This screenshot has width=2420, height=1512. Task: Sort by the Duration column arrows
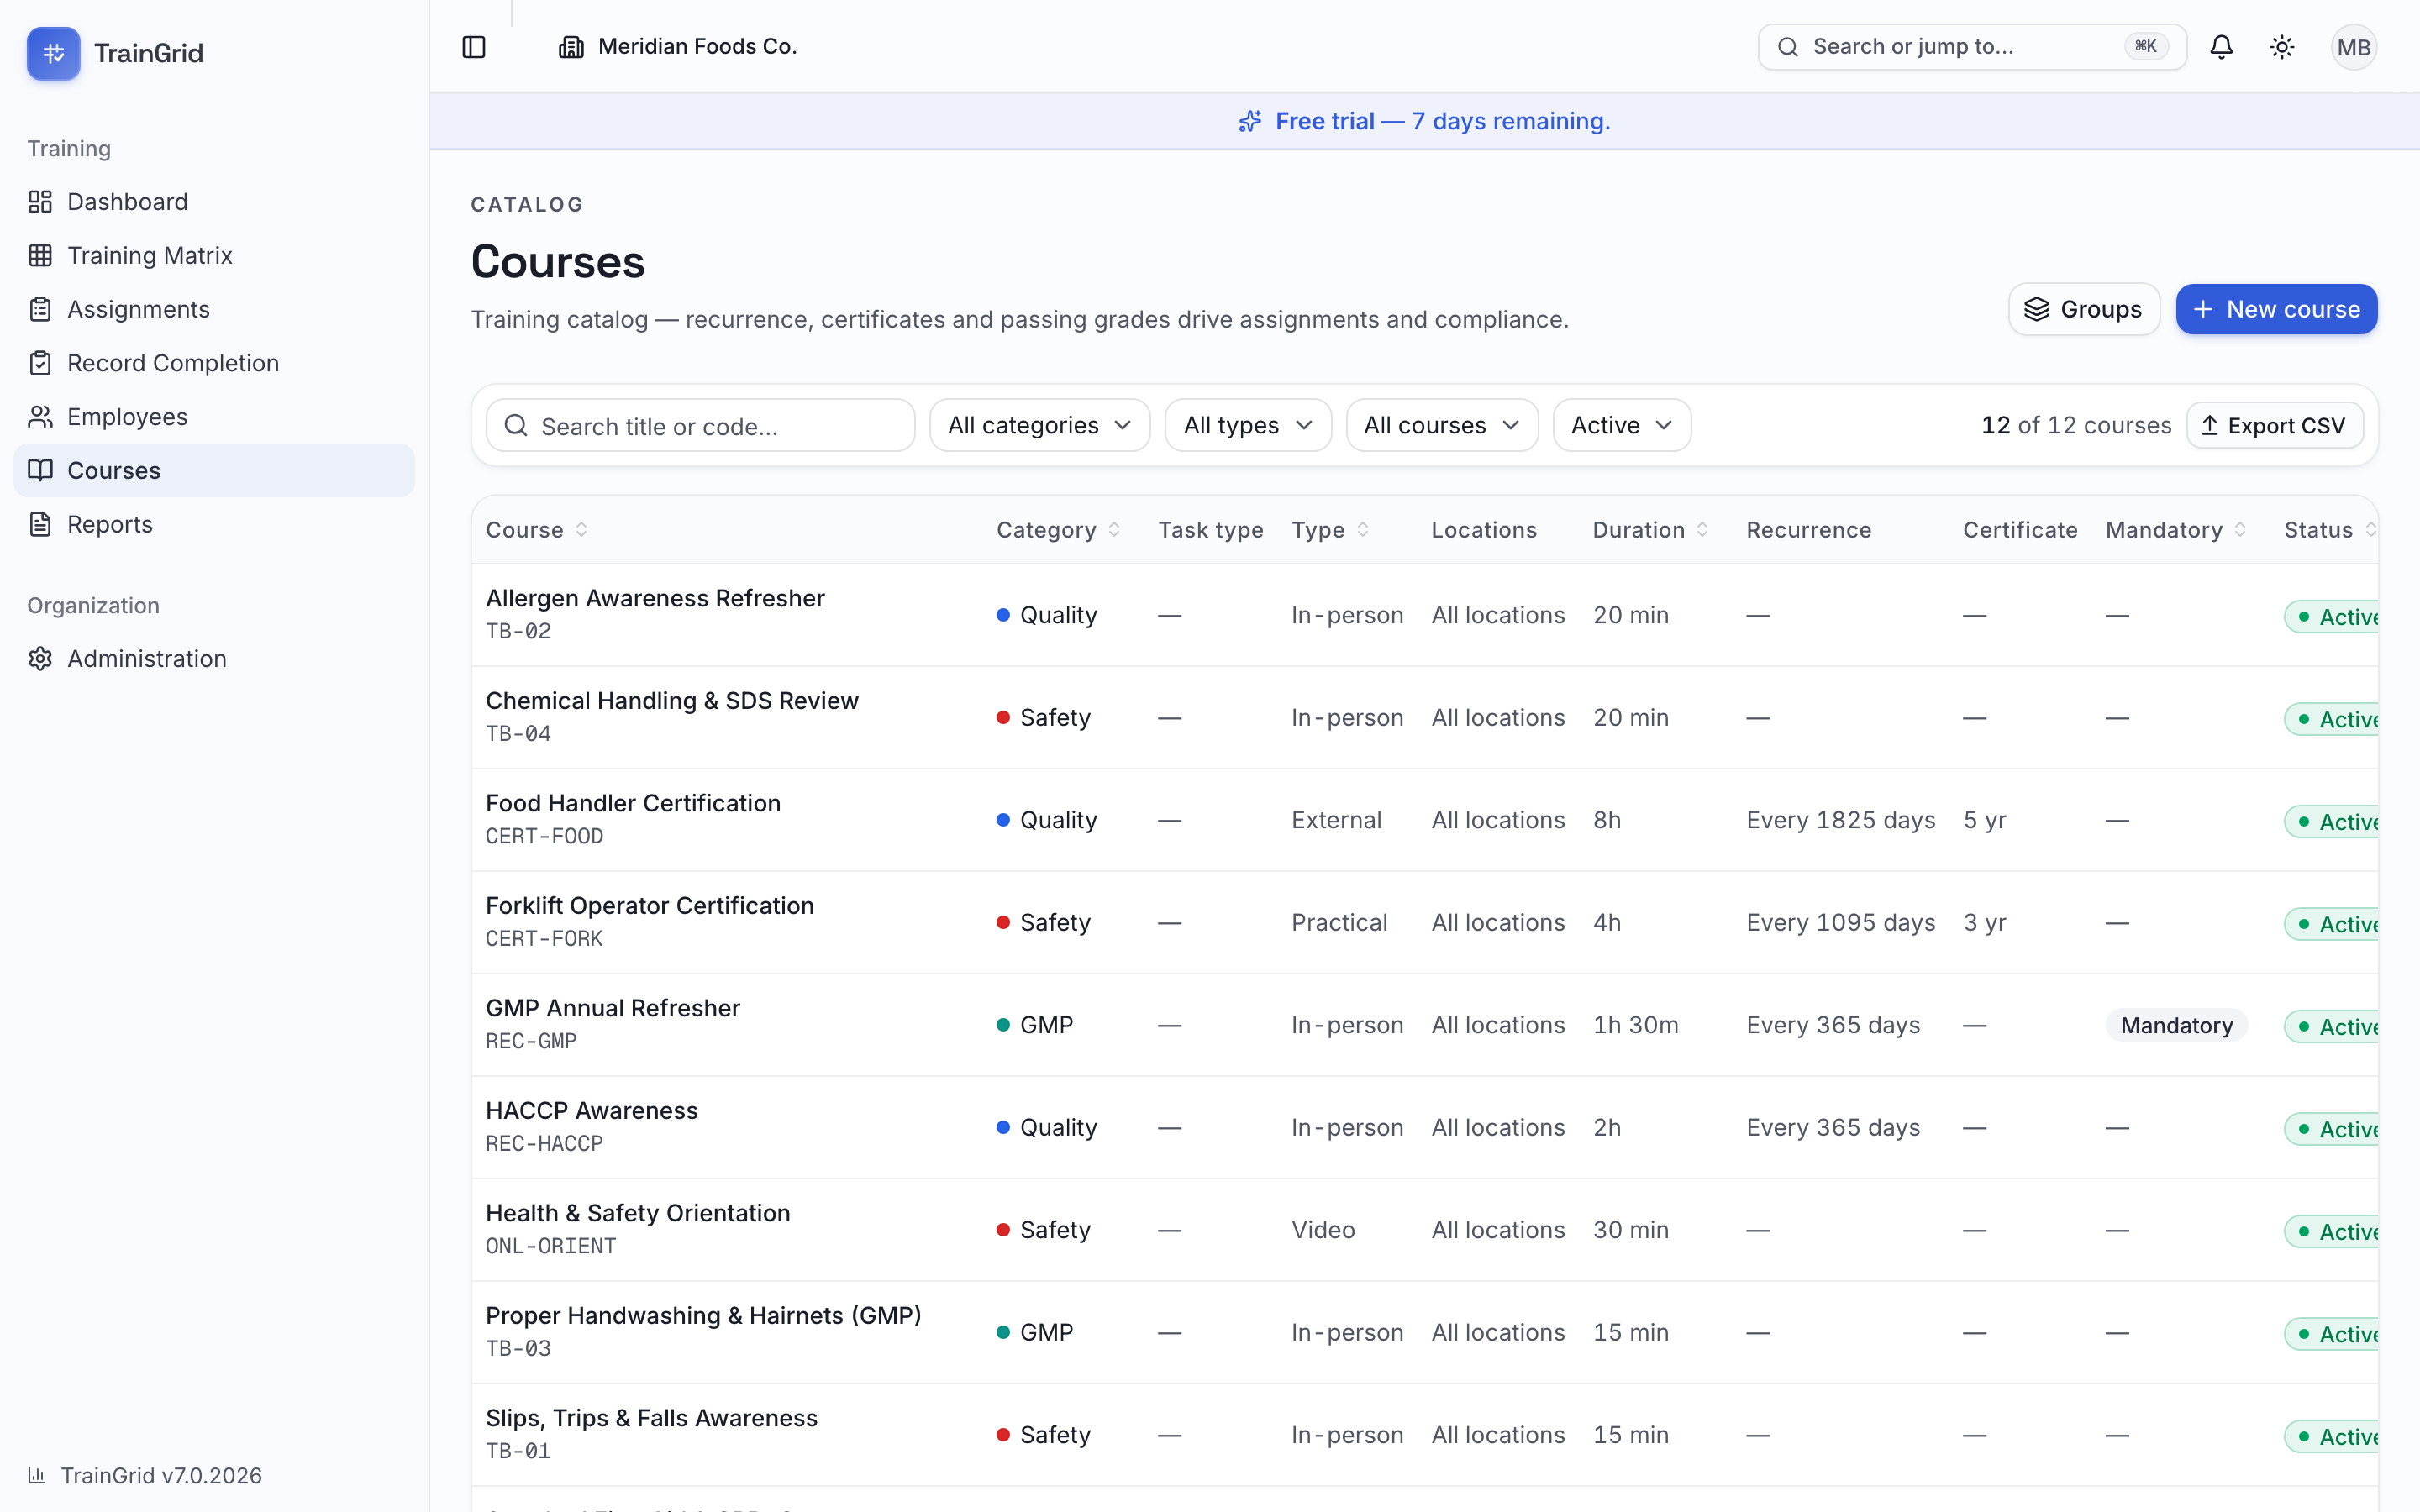click(1702, 530)
